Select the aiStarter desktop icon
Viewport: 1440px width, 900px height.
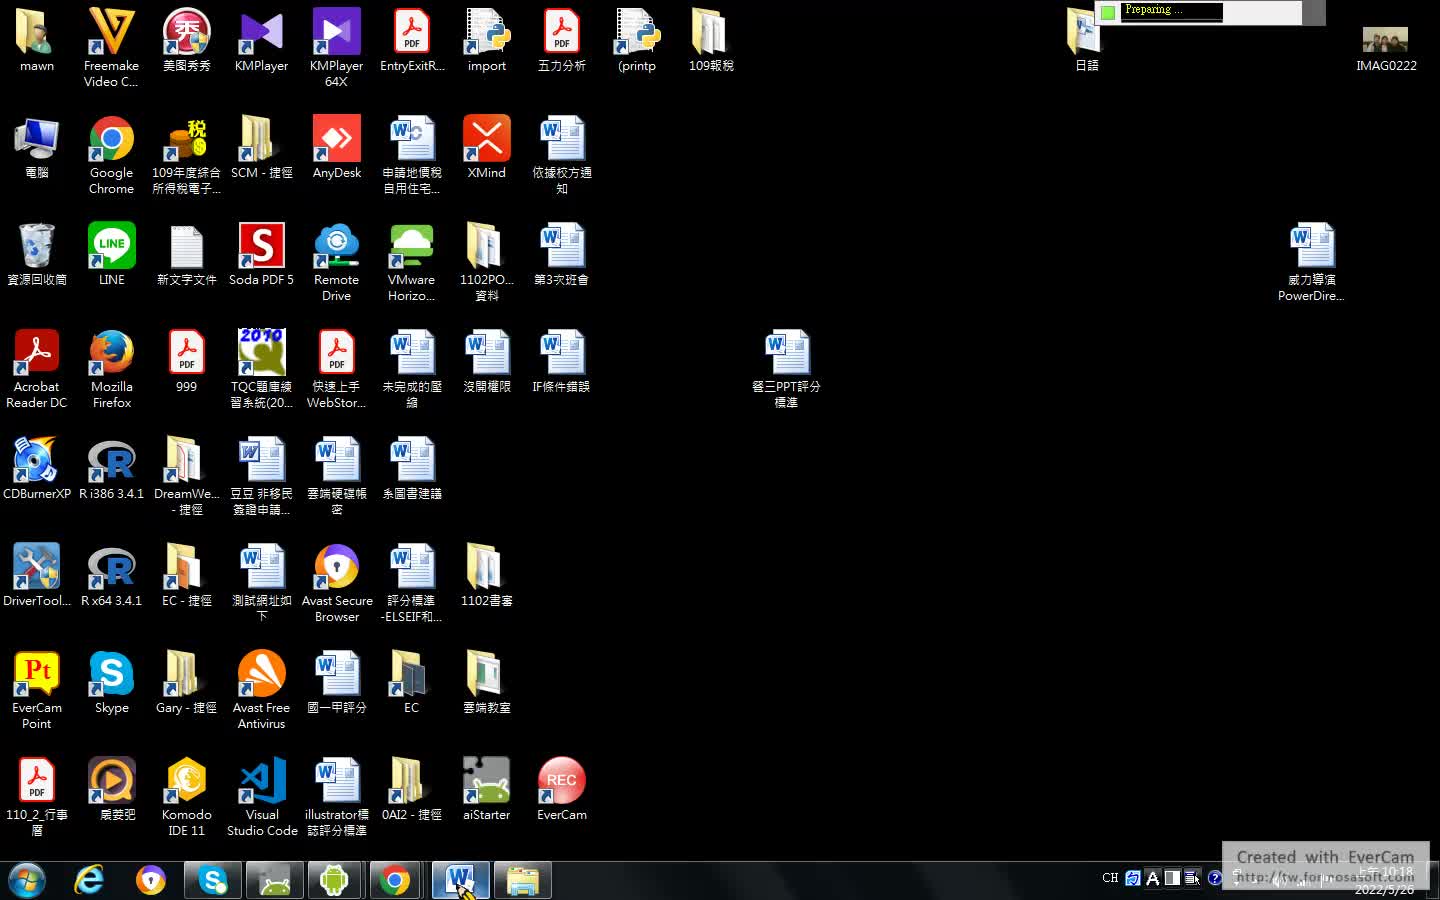click(x=487, y=788)
